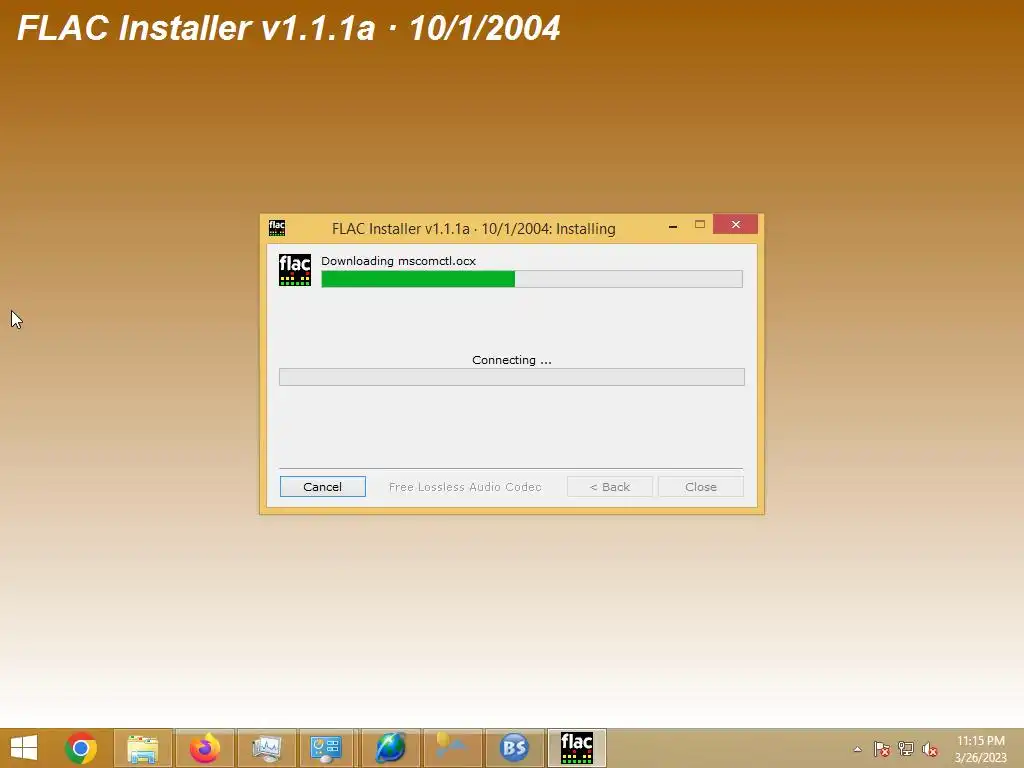
Task: Click the empty Connecting progress bar
Action: 511,377
